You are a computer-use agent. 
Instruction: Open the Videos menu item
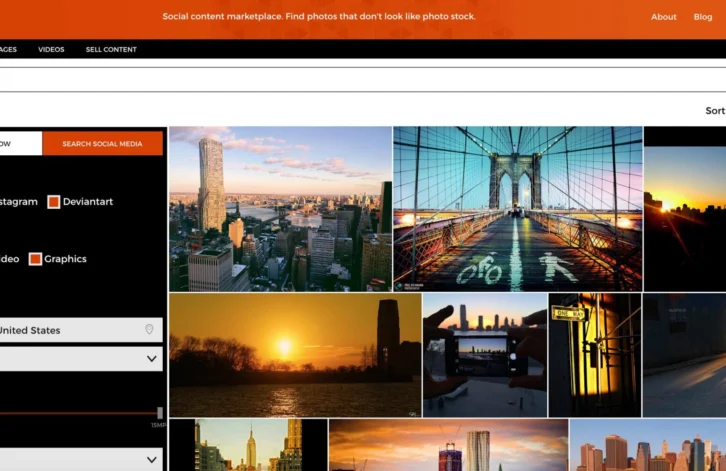(x=51, y=49)
